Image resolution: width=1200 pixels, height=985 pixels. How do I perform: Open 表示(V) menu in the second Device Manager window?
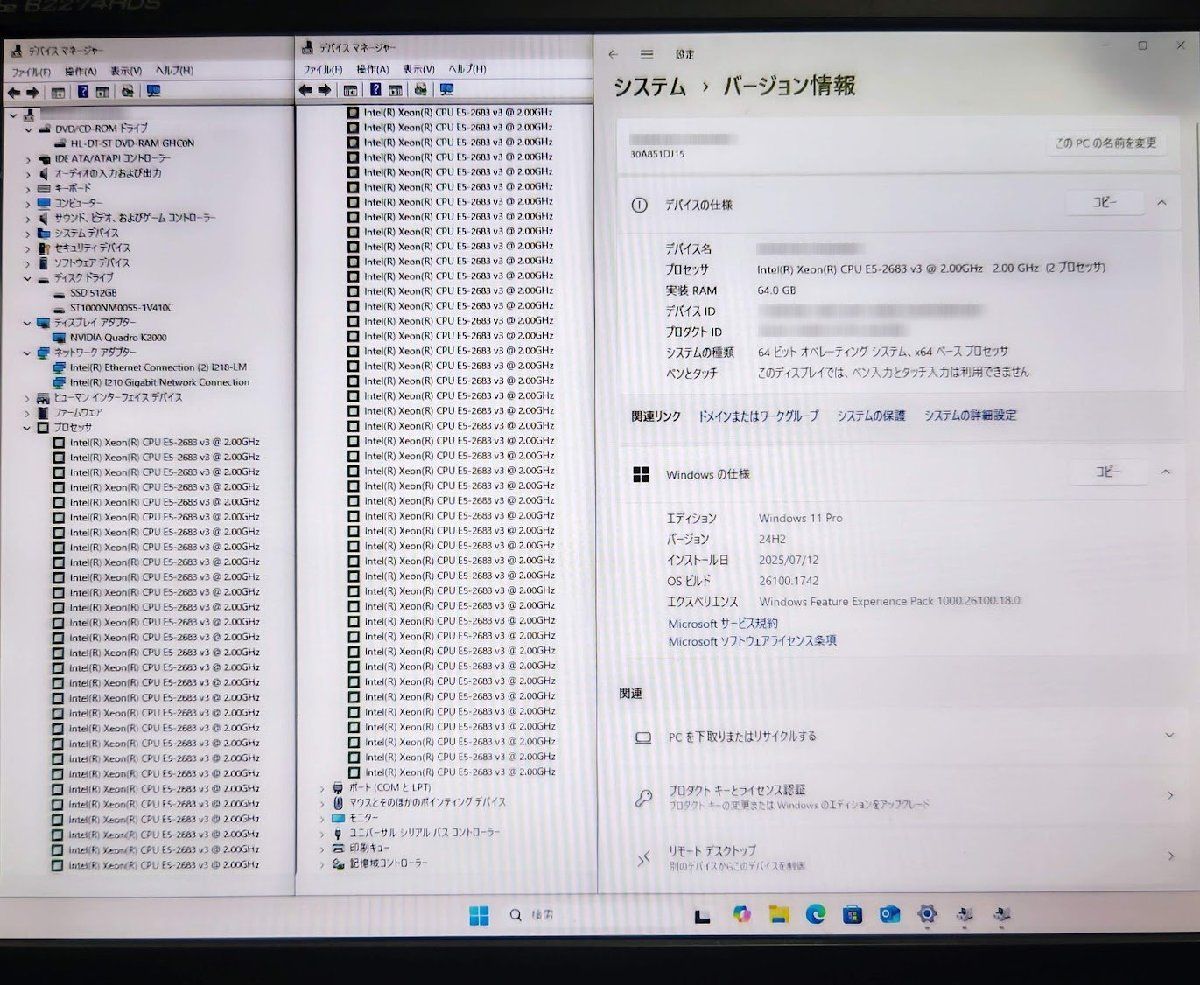click(419, 69)
